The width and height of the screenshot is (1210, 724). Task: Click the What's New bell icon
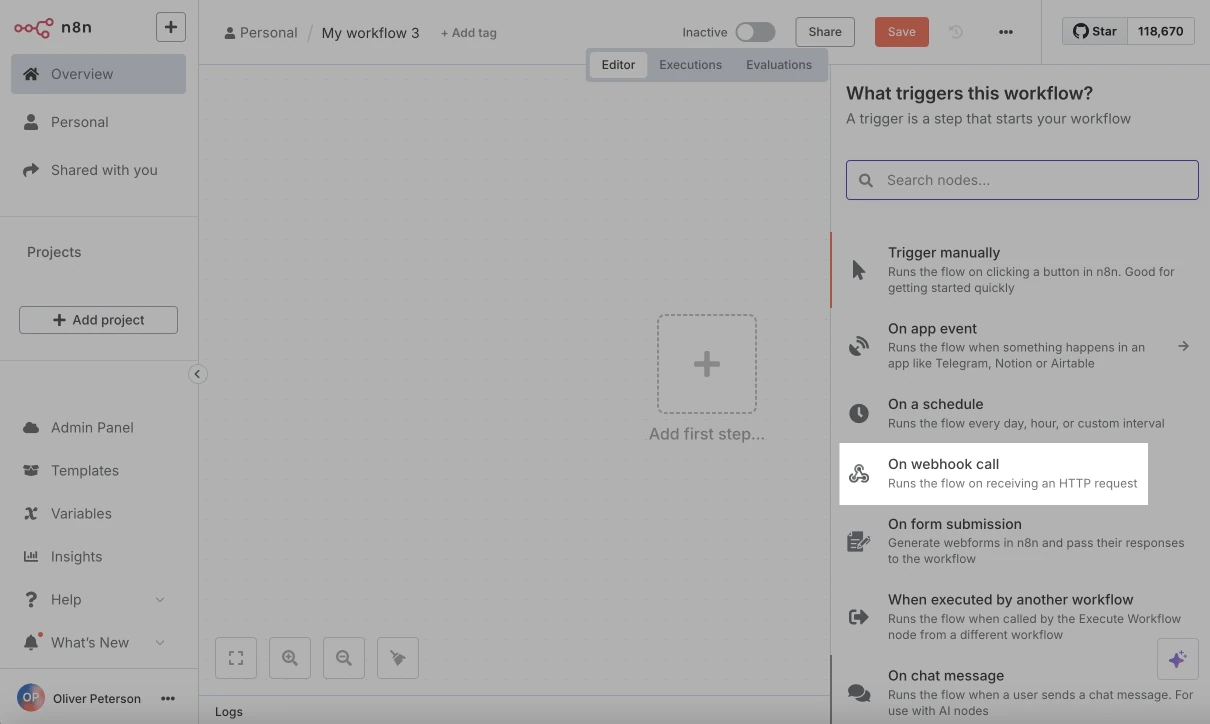(31, 642)
